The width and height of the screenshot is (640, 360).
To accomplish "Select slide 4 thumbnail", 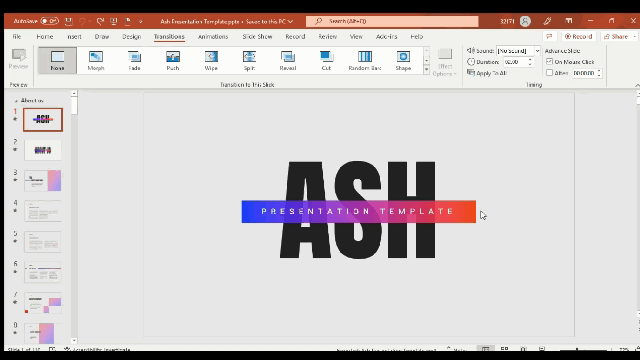I will [43, 211].
